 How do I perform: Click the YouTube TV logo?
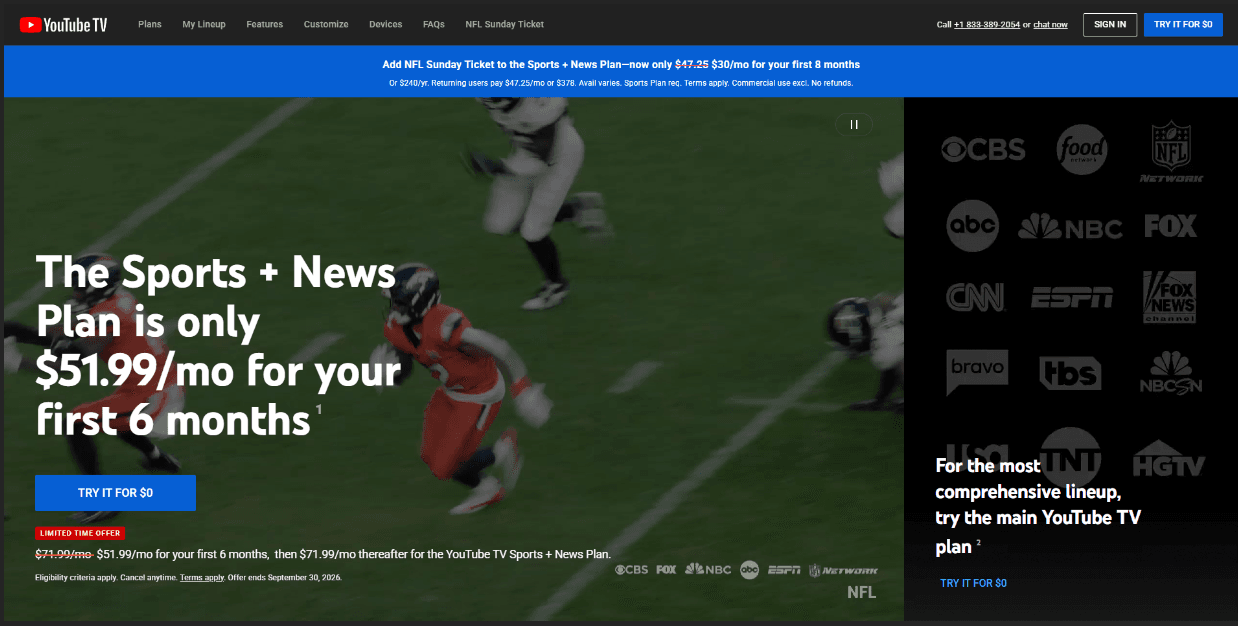tap(63, 24)
